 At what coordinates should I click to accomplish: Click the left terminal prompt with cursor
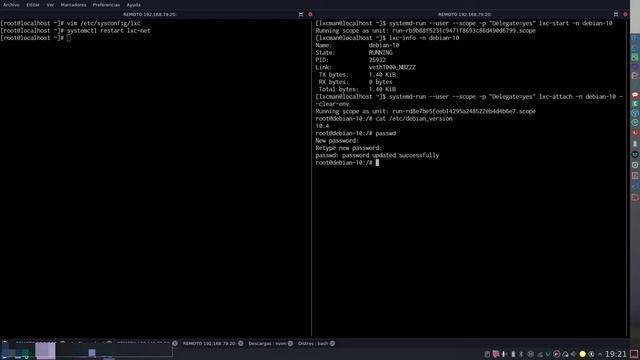36,38
